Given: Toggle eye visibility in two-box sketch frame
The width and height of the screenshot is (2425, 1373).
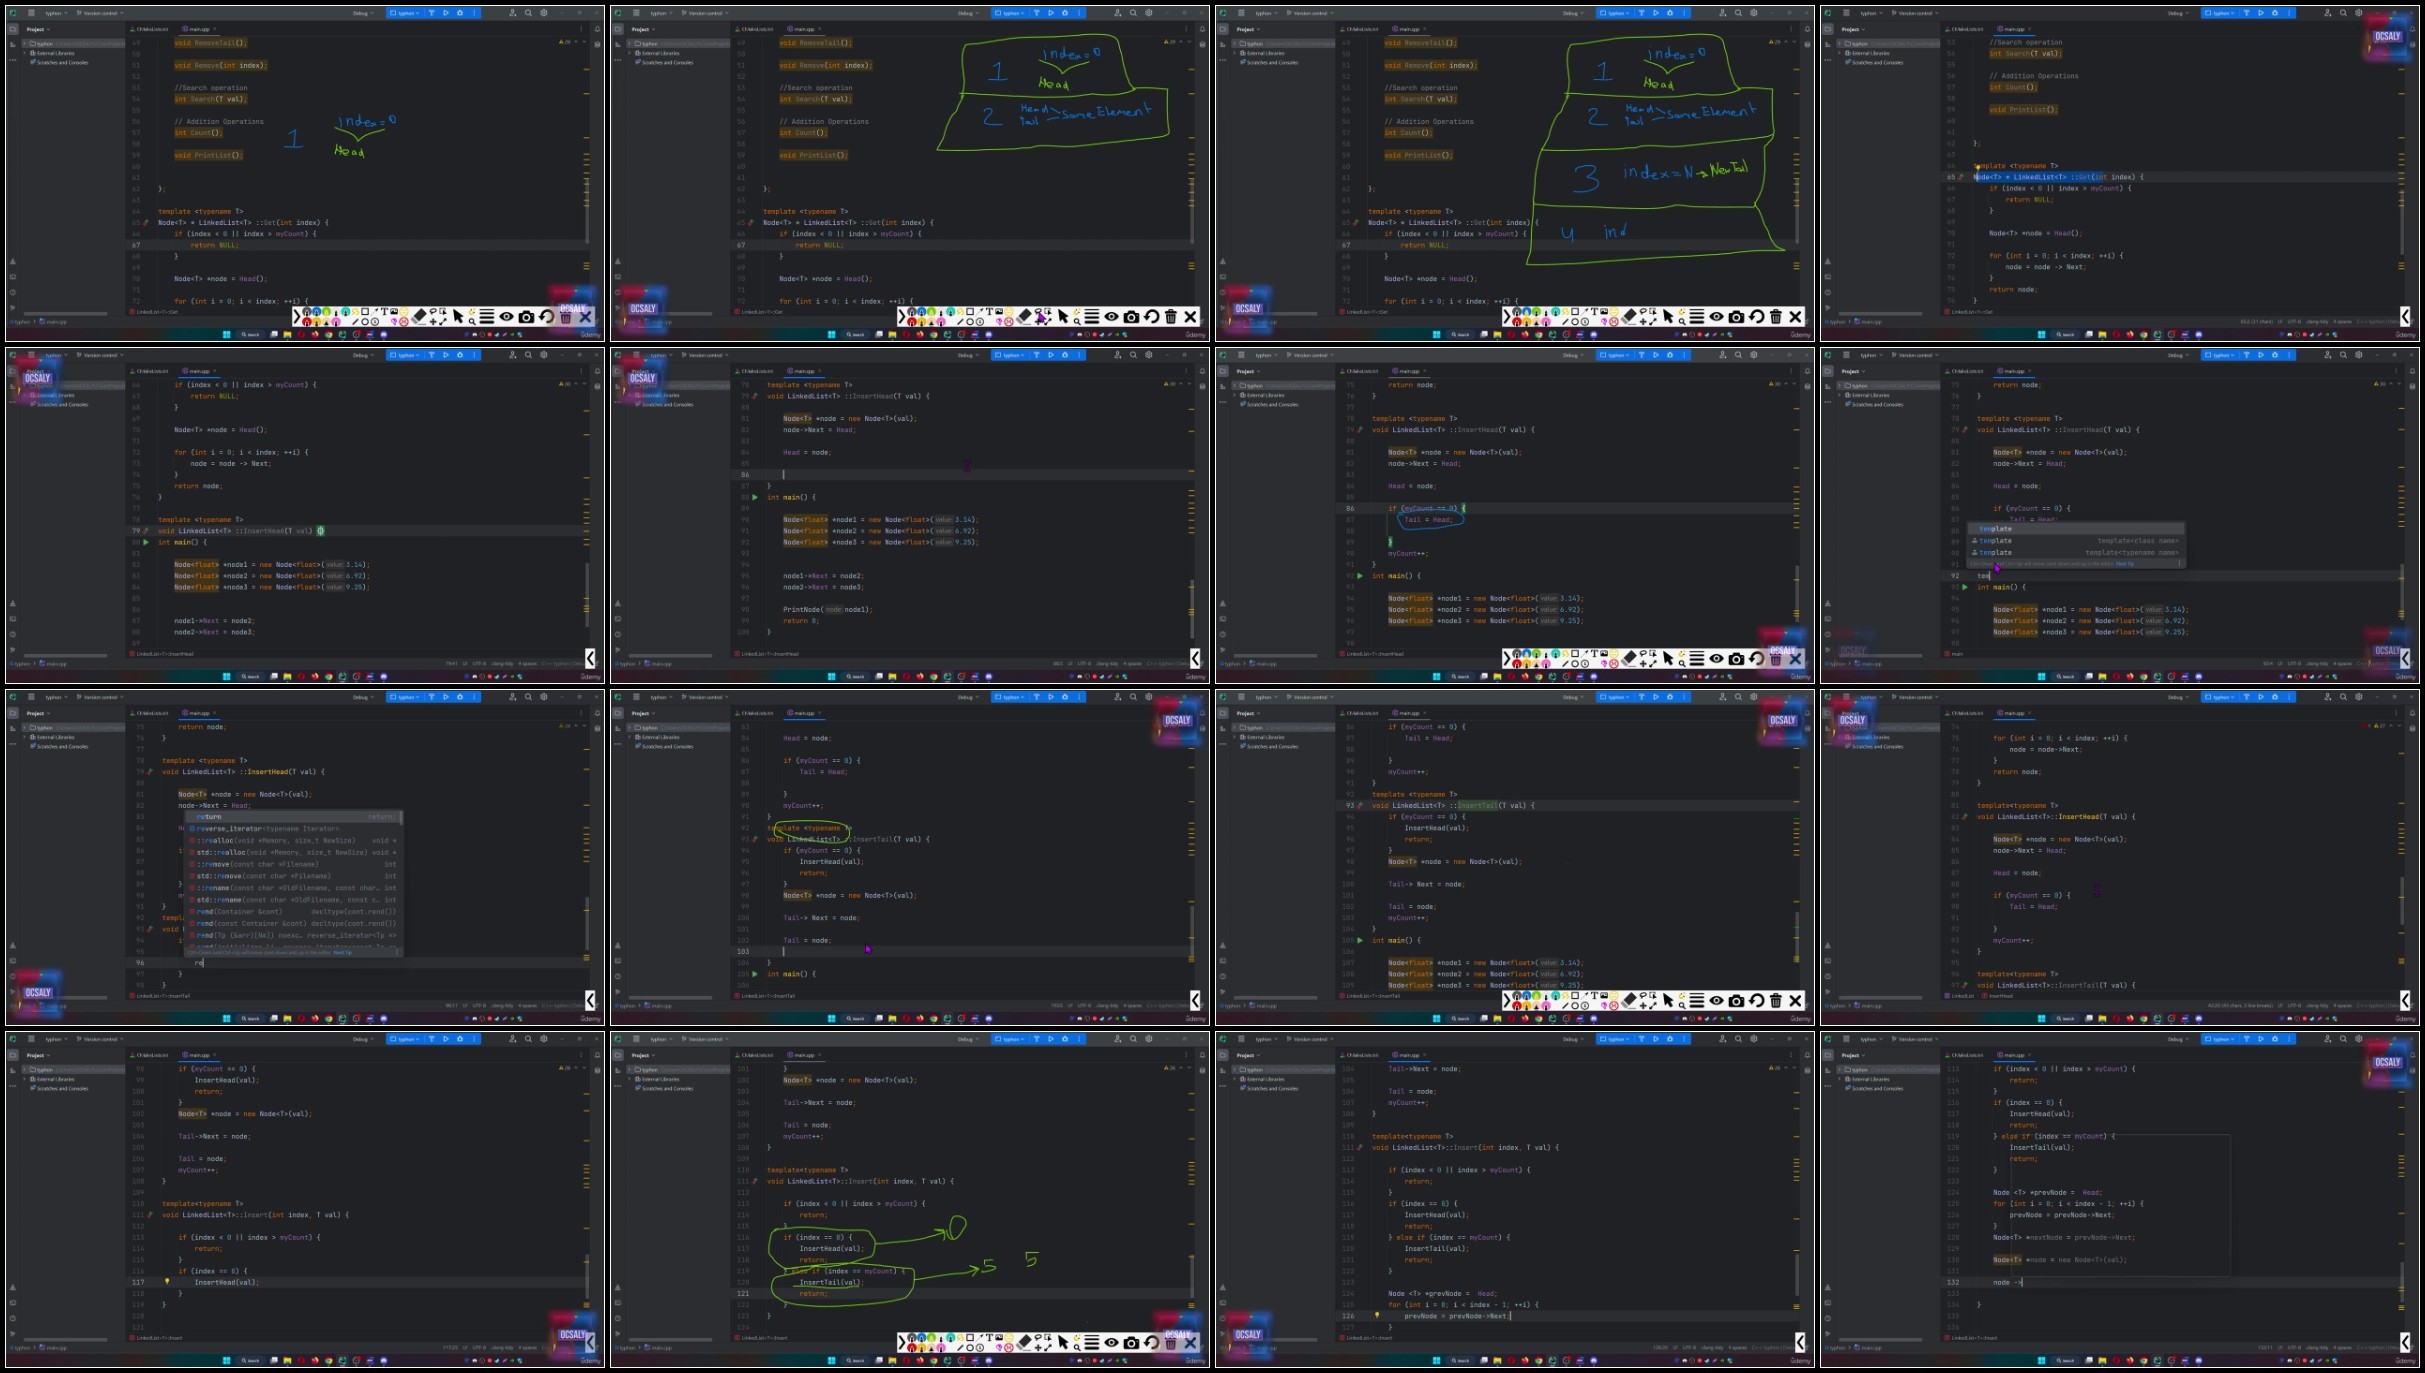Looking at the screenshot, I should tap(1111, 316).
